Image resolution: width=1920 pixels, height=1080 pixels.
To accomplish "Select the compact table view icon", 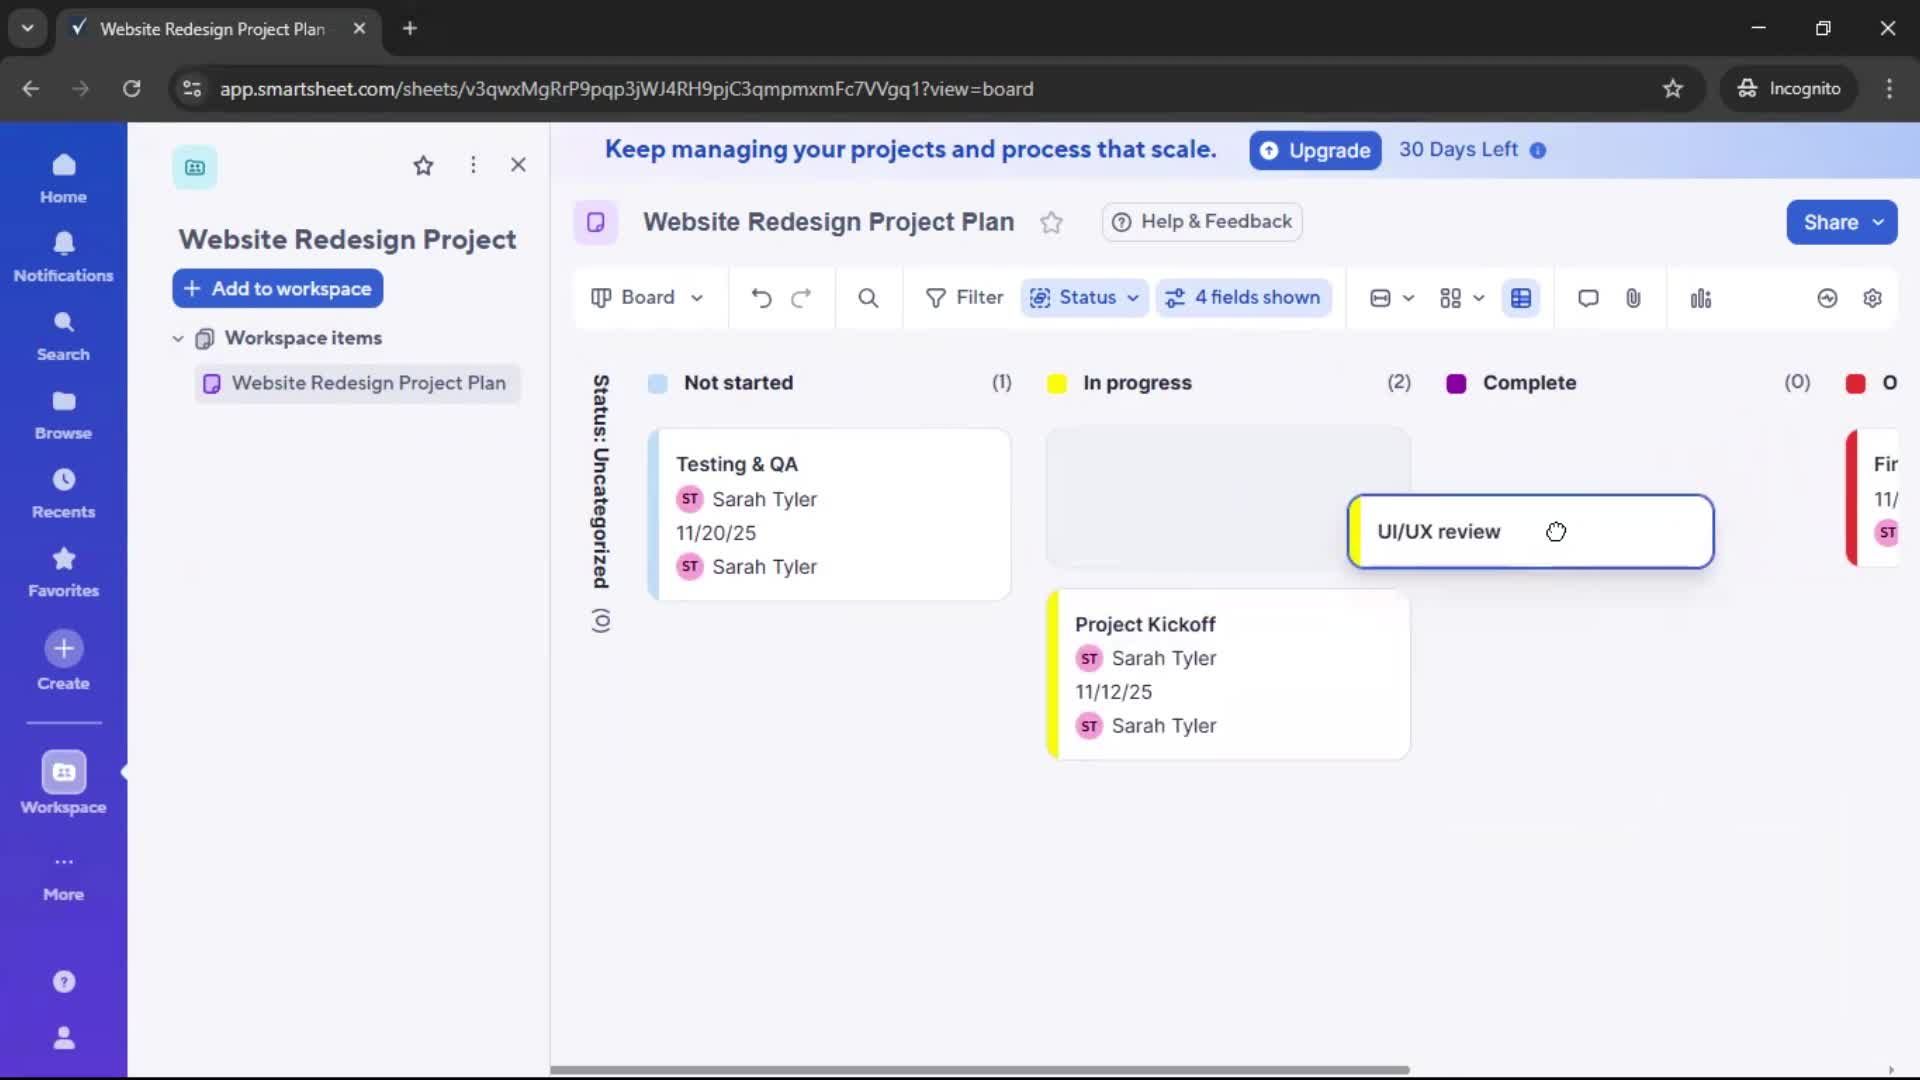I will click(1522, 297).
